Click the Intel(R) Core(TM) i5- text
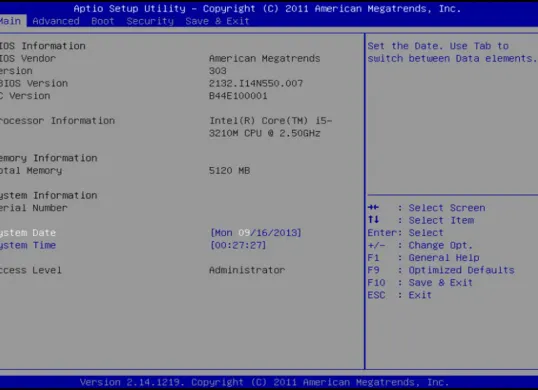 click(270, 121)
